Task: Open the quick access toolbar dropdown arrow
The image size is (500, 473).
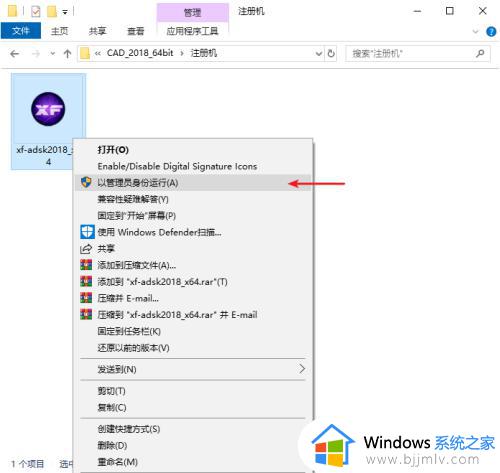Action: (x=65, y=13)
